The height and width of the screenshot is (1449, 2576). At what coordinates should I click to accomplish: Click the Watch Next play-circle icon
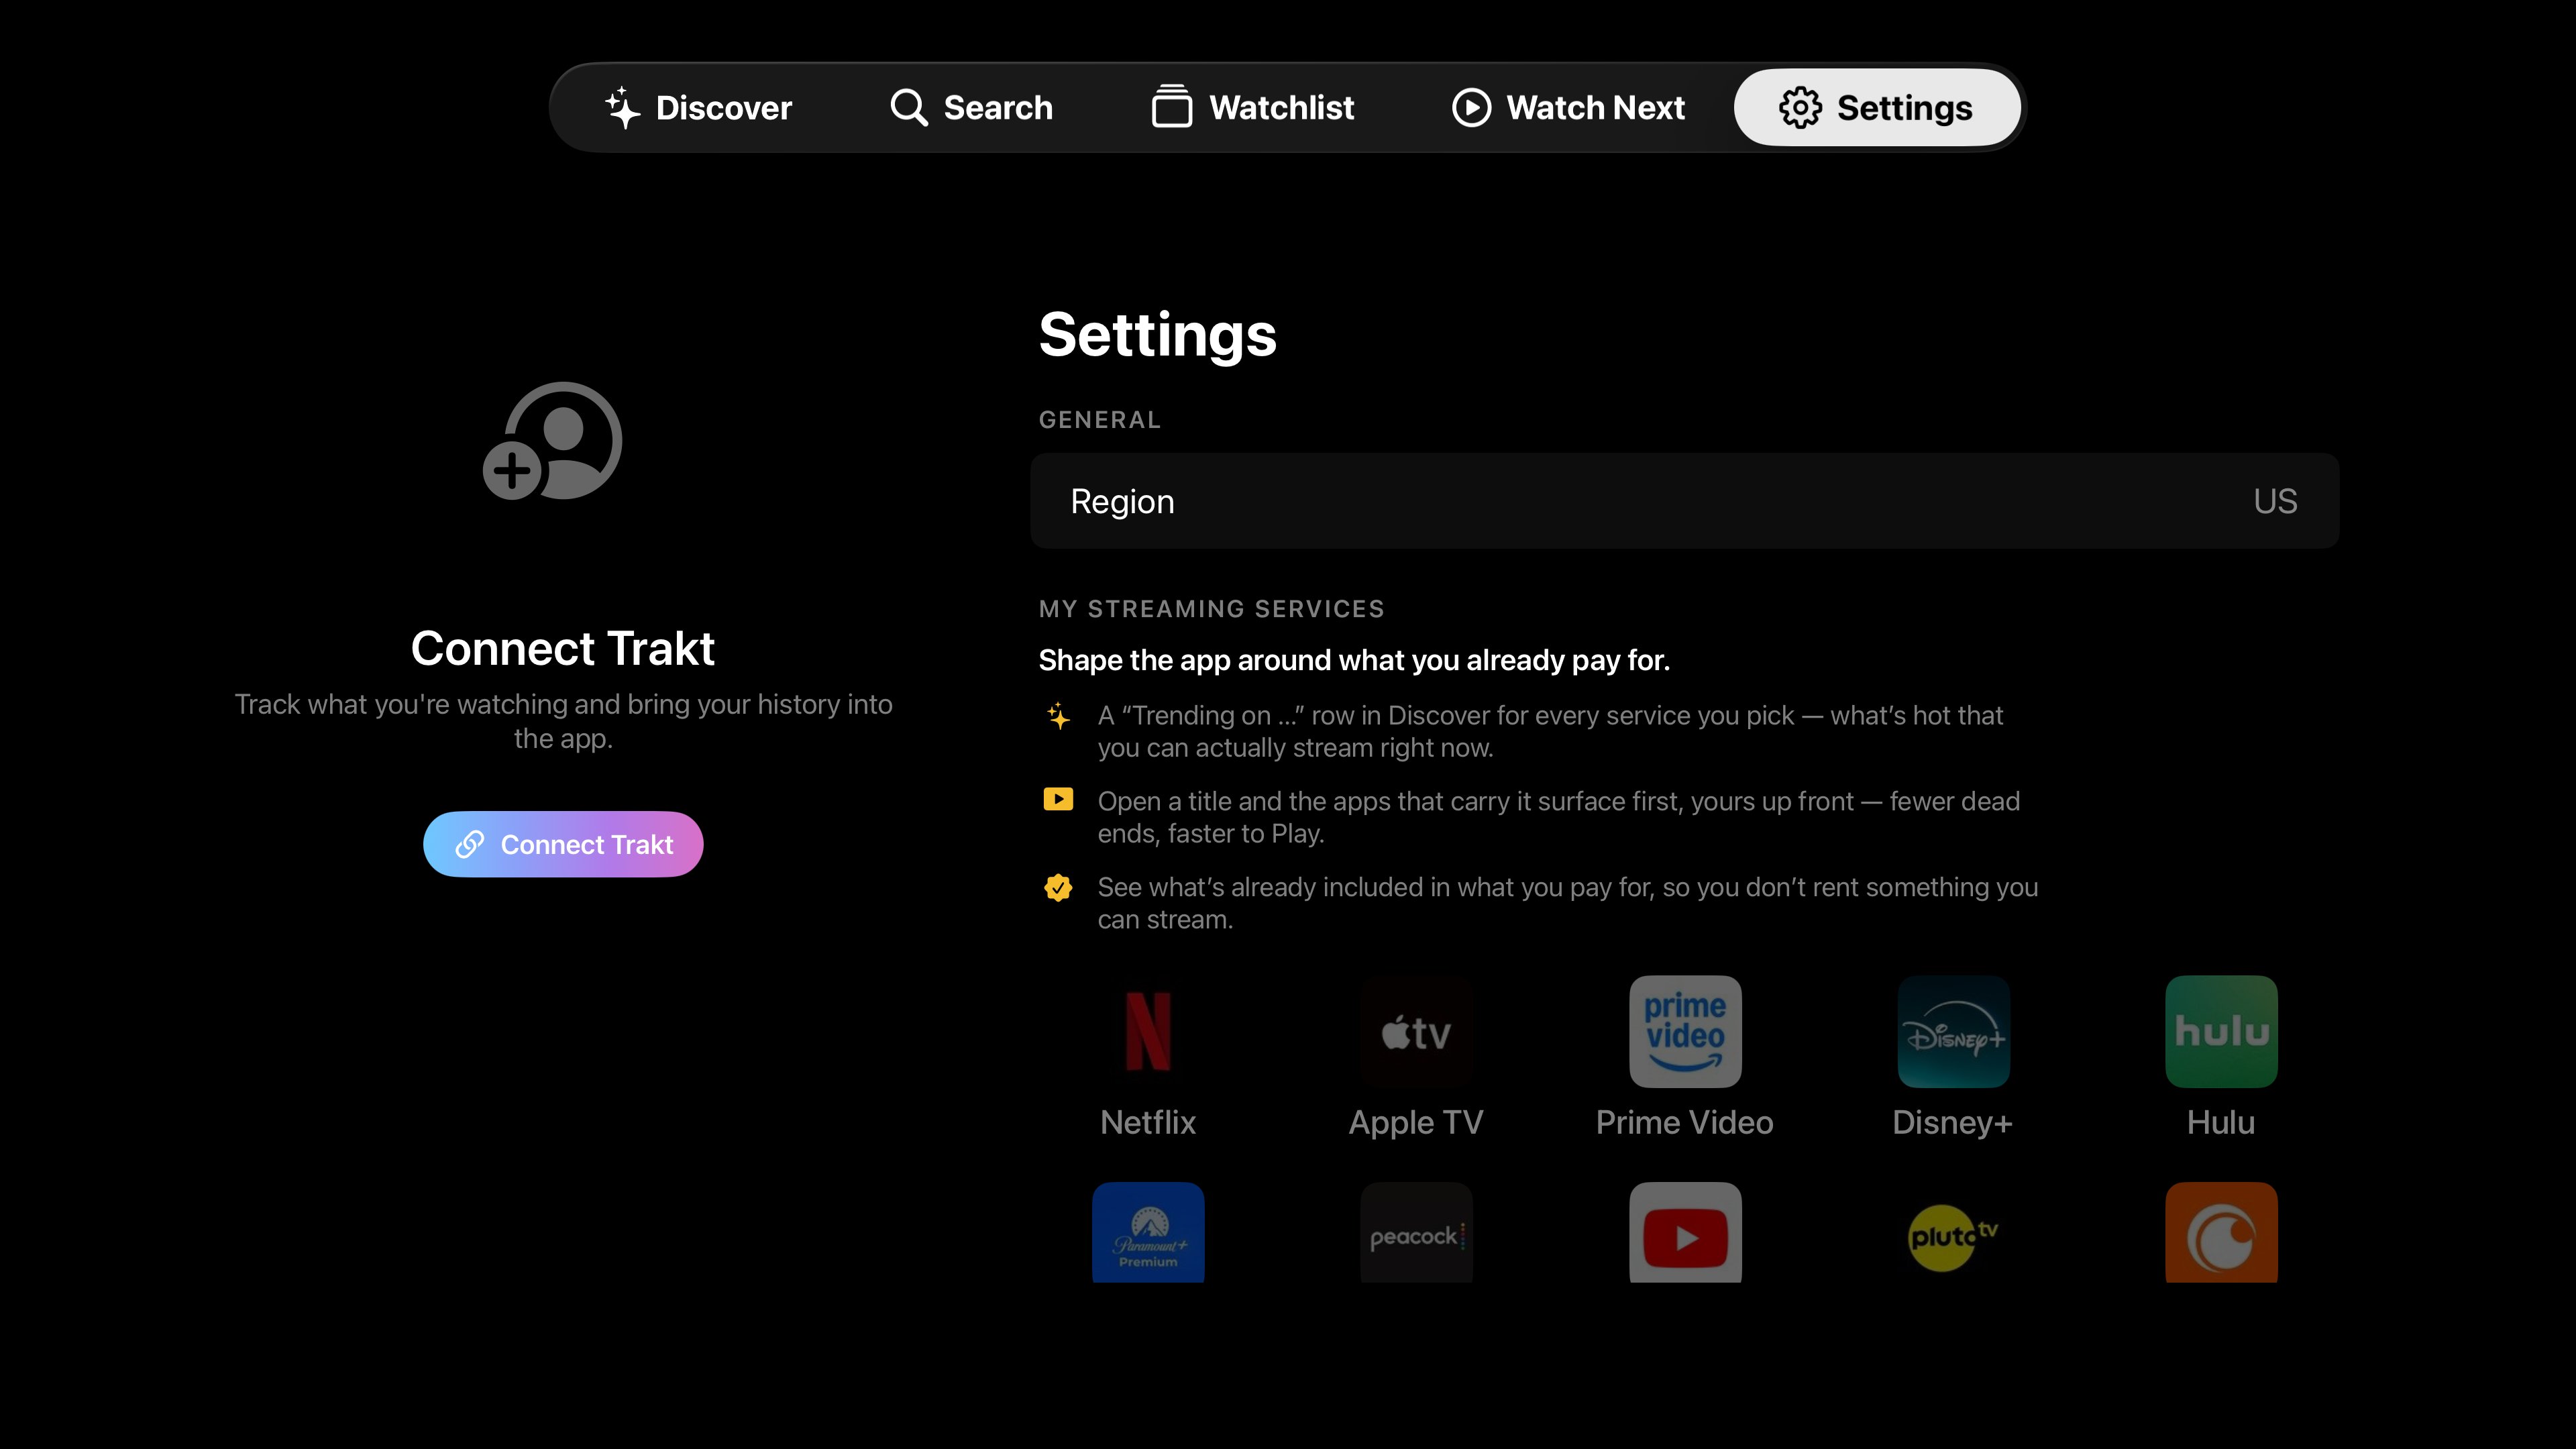(x=1471, y=107)
